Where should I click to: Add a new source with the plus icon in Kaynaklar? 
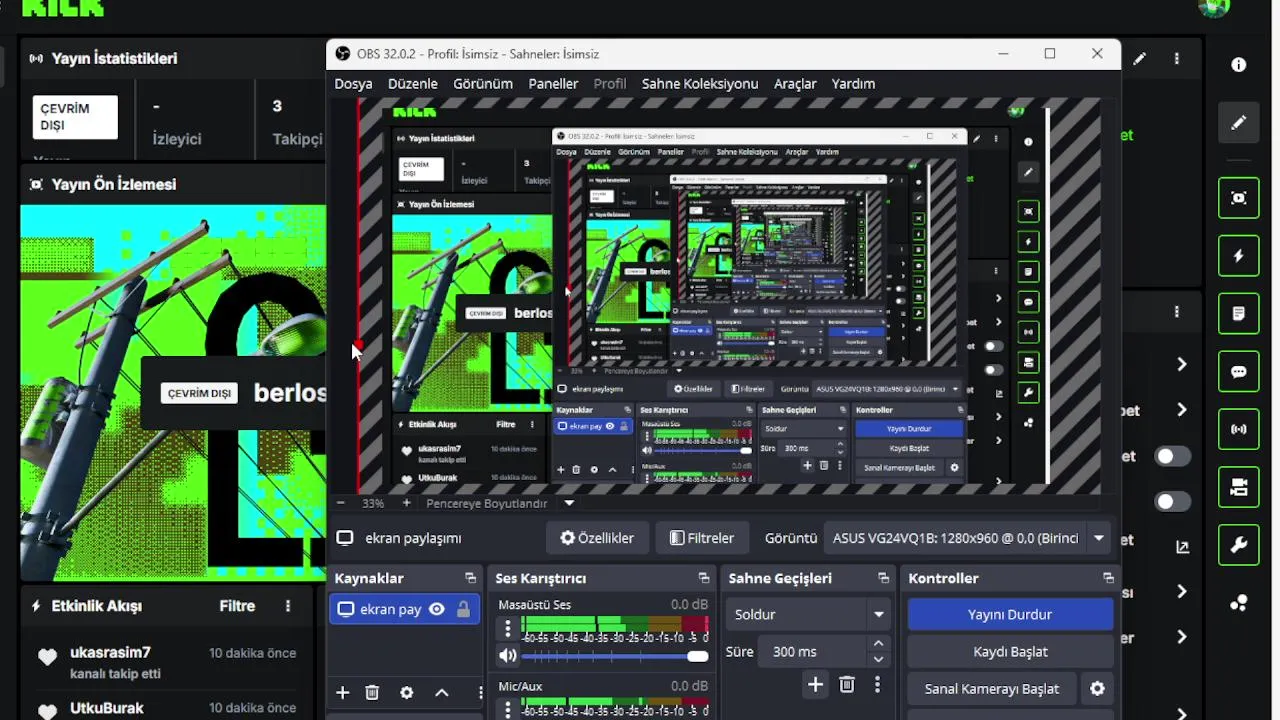pyautogui.click(x=342, y=692)
